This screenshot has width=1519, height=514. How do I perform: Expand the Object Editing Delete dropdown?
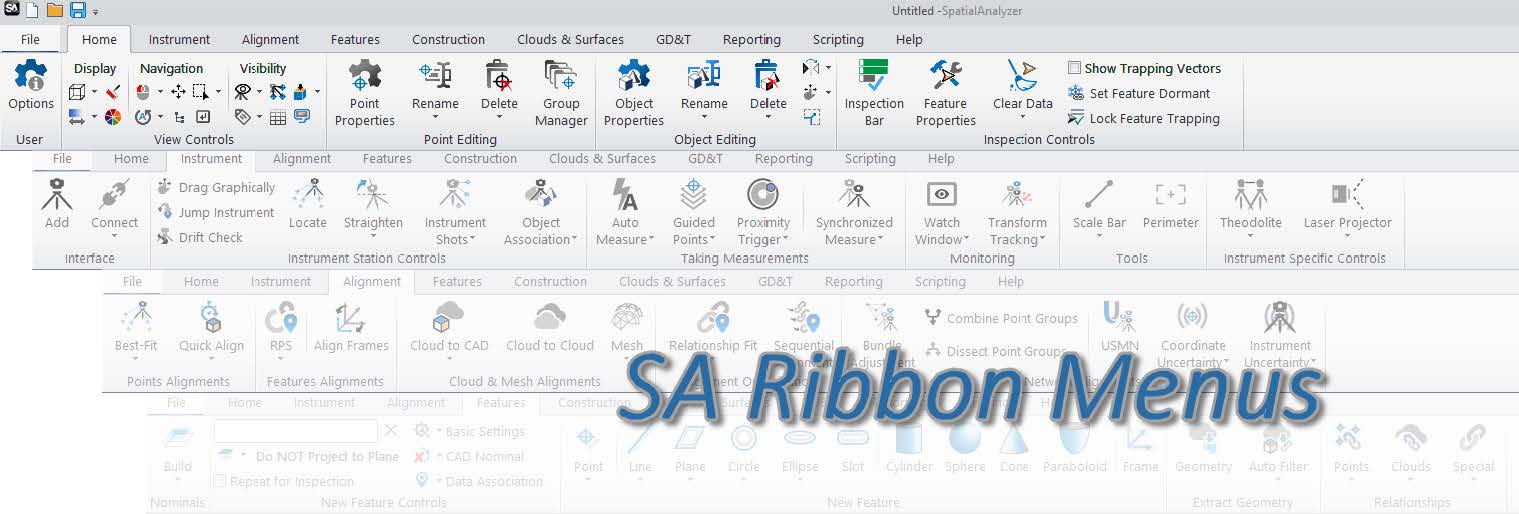point(768,114)
